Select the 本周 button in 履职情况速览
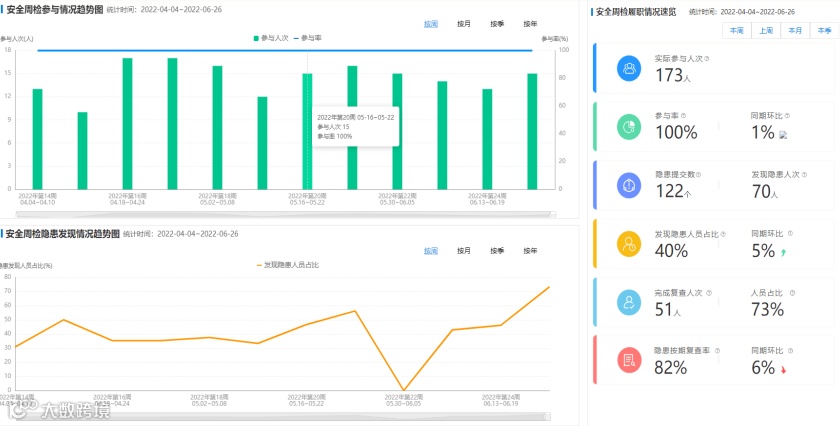Screen dimensions: 840x426 click(x=737, y=31)
